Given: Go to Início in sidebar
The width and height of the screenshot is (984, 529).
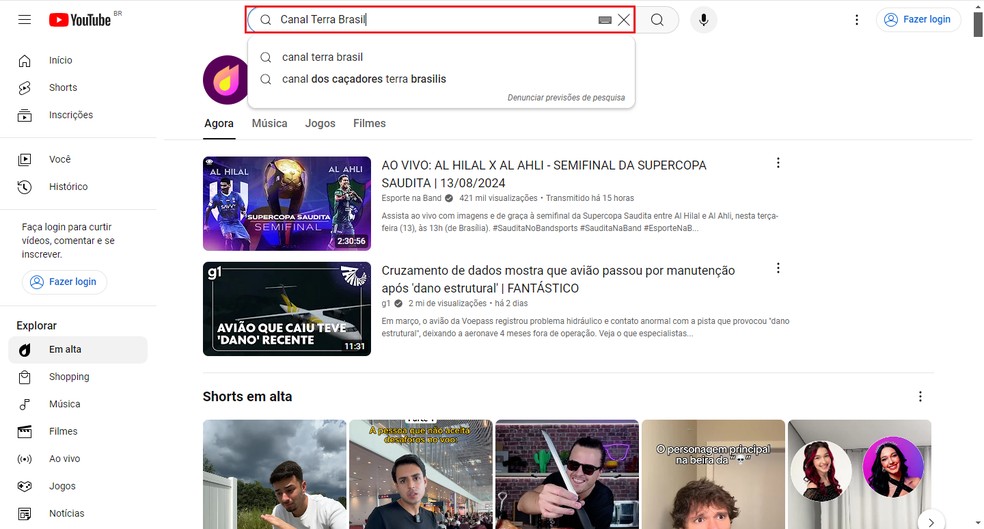Looking at the screenshot, I should coord(78,60).
